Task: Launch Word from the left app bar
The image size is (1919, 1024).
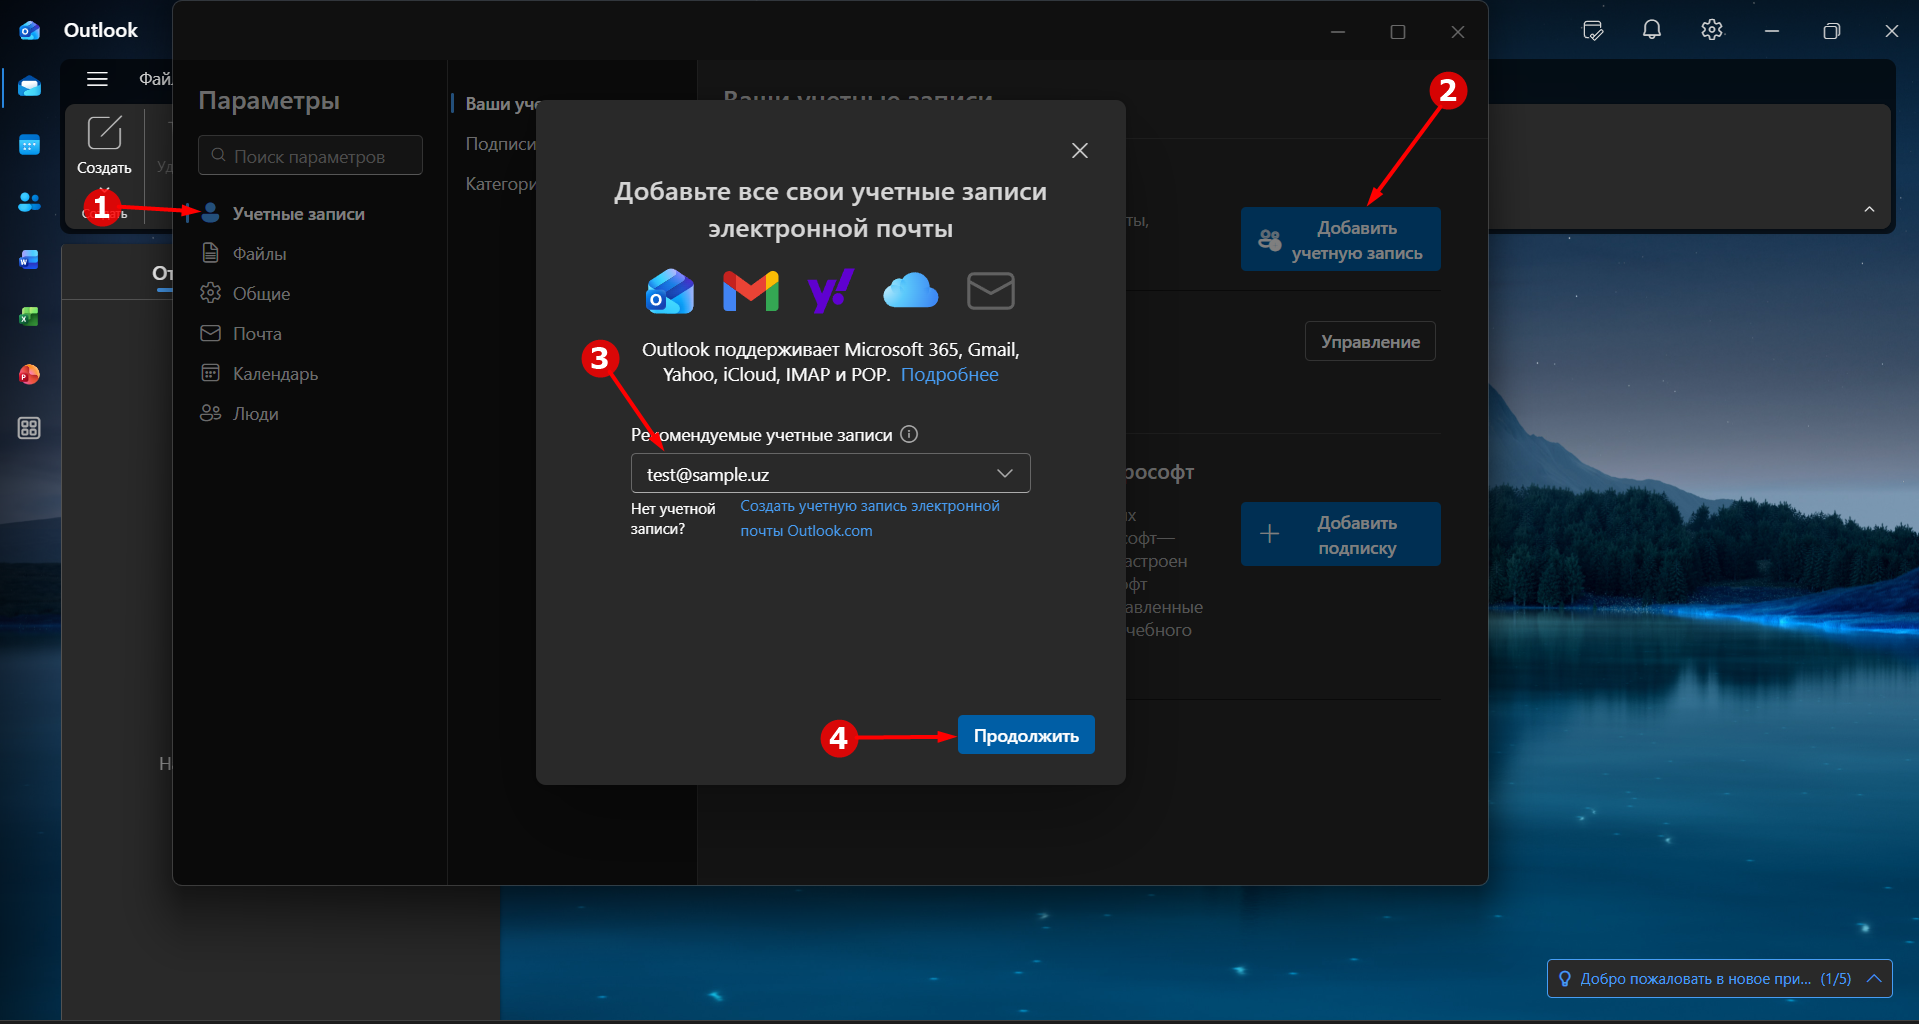Action: coord(29,260)
